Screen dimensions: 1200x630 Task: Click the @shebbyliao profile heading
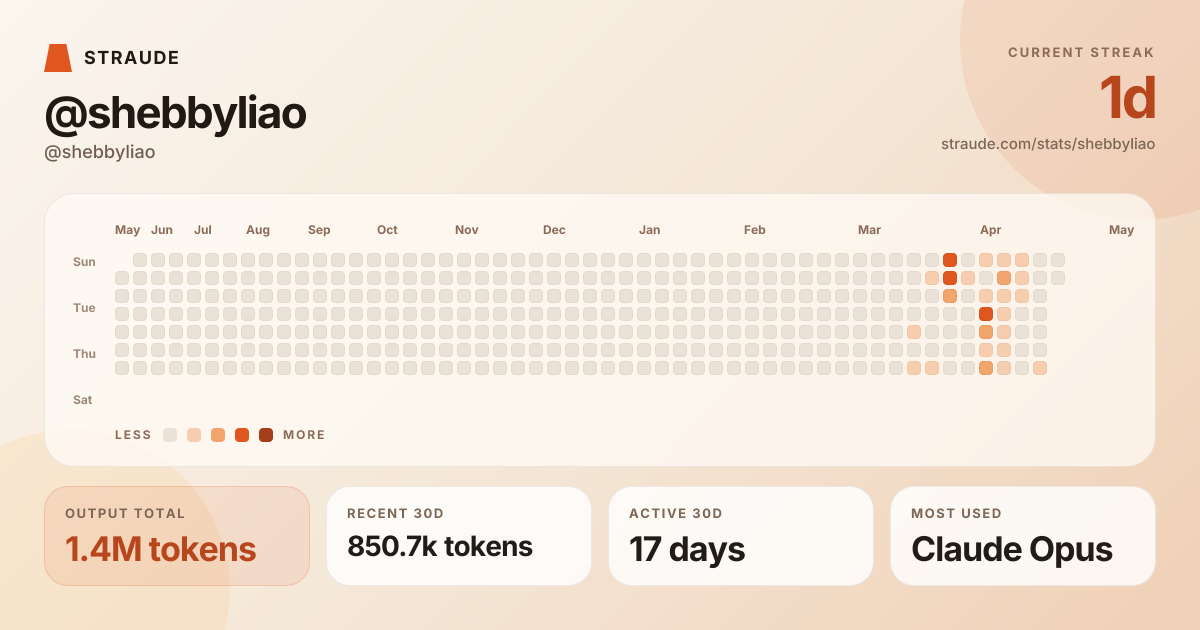(x=175, y=114)
